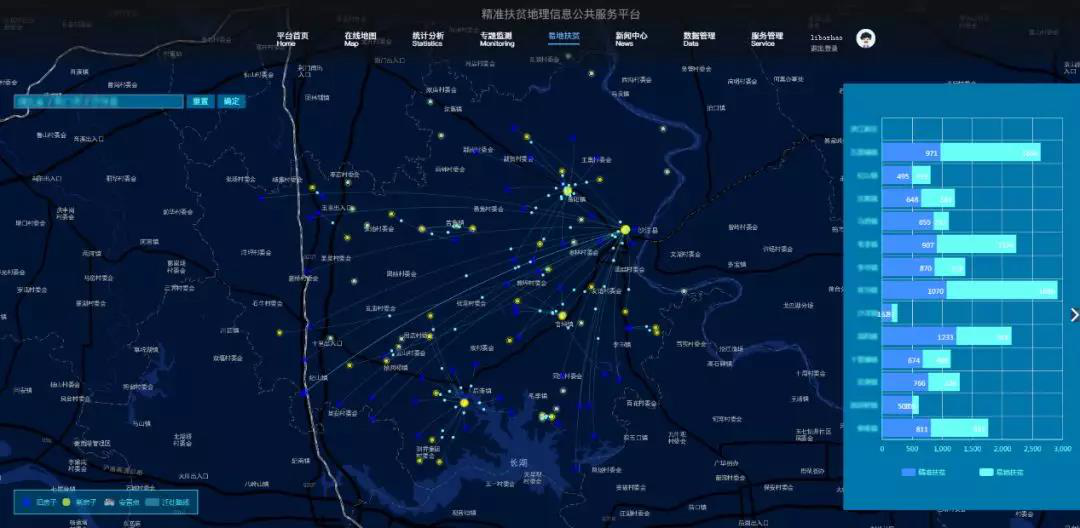The image size is (1080, 528).
Task: Click the large yellow marker near 后港镇
Action: 464,403
